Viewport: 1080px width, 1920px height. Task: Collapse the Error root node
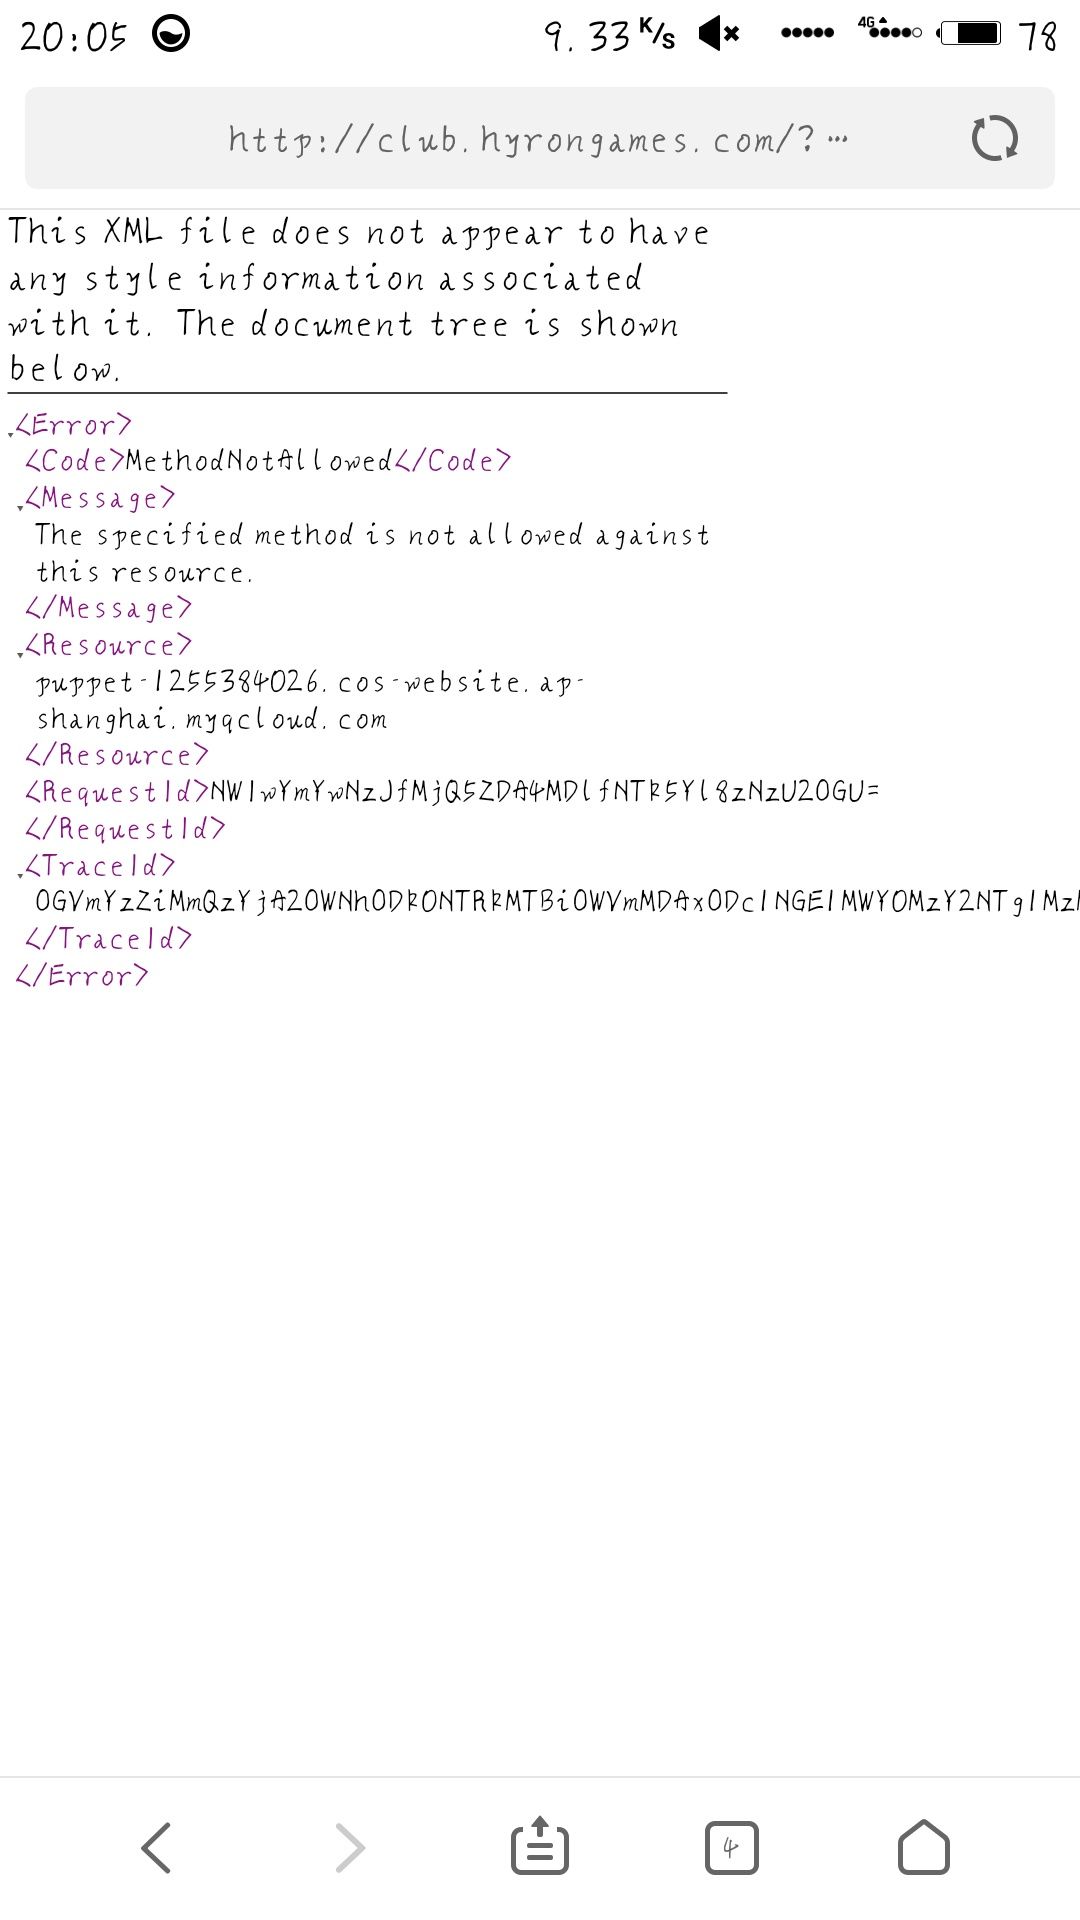(x=11, y=432)
